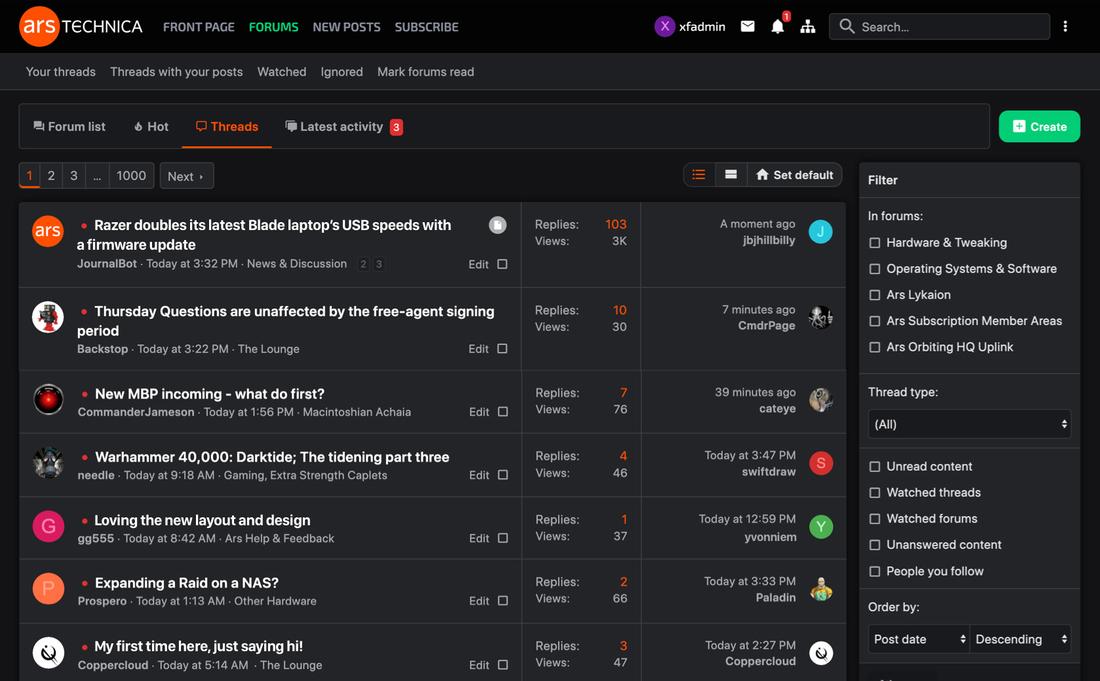Viewport: 1100px width, 681px height.
Task: Click the article icon on Razer thread
Action: tap(497, 226)
